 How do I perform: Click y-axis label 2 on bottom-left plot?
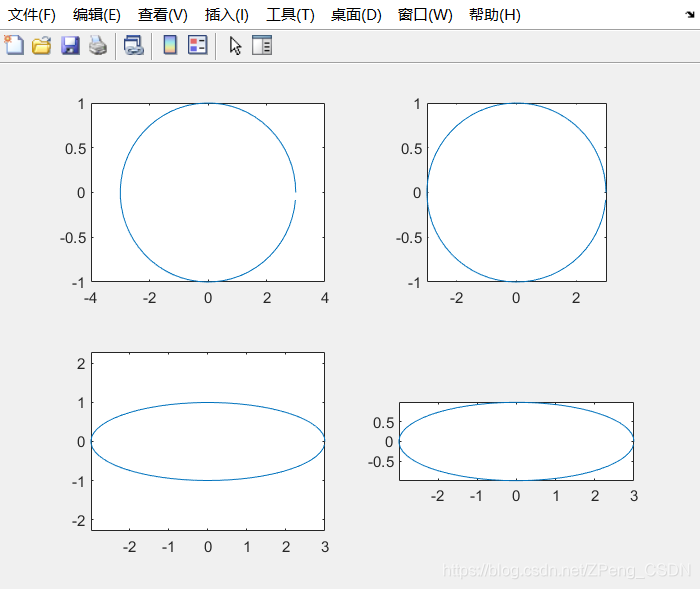[81, 363]
